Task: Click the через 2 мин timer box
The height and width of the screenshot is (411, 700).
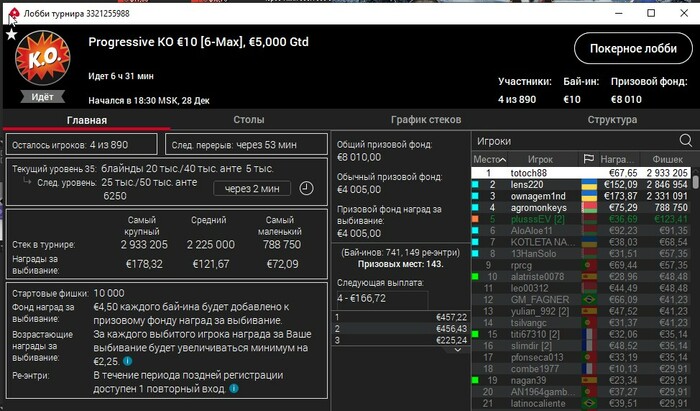Action: point(252,189)
